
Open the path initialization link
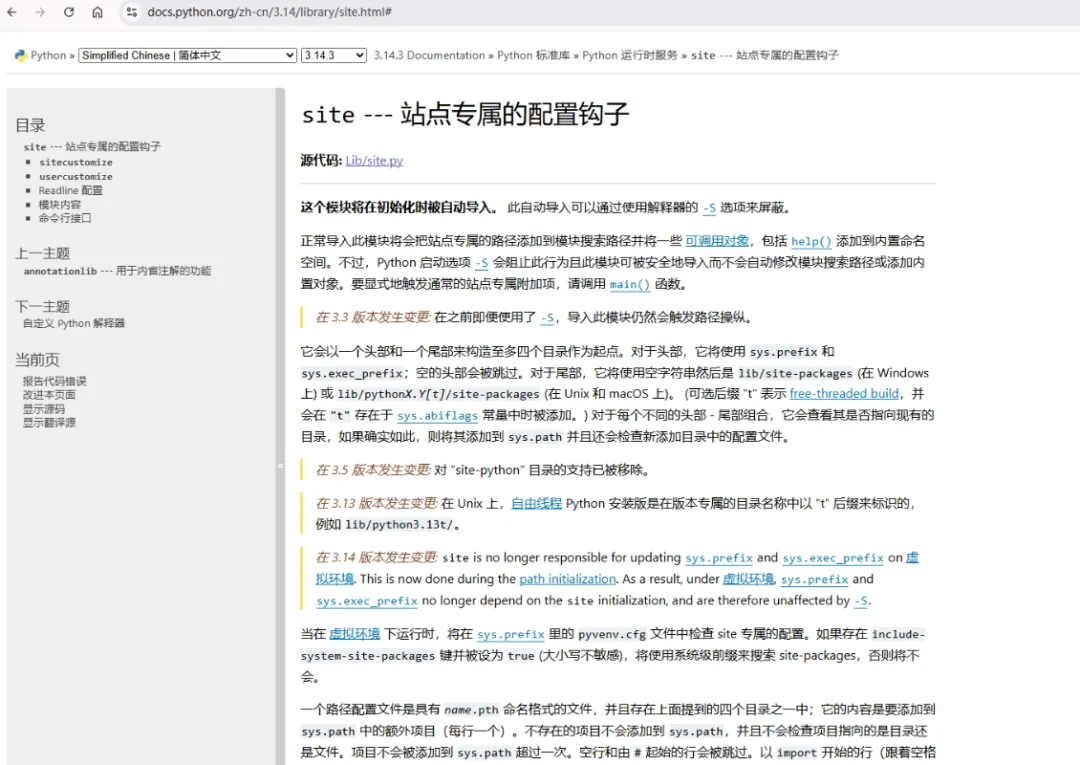coord(568,579)
